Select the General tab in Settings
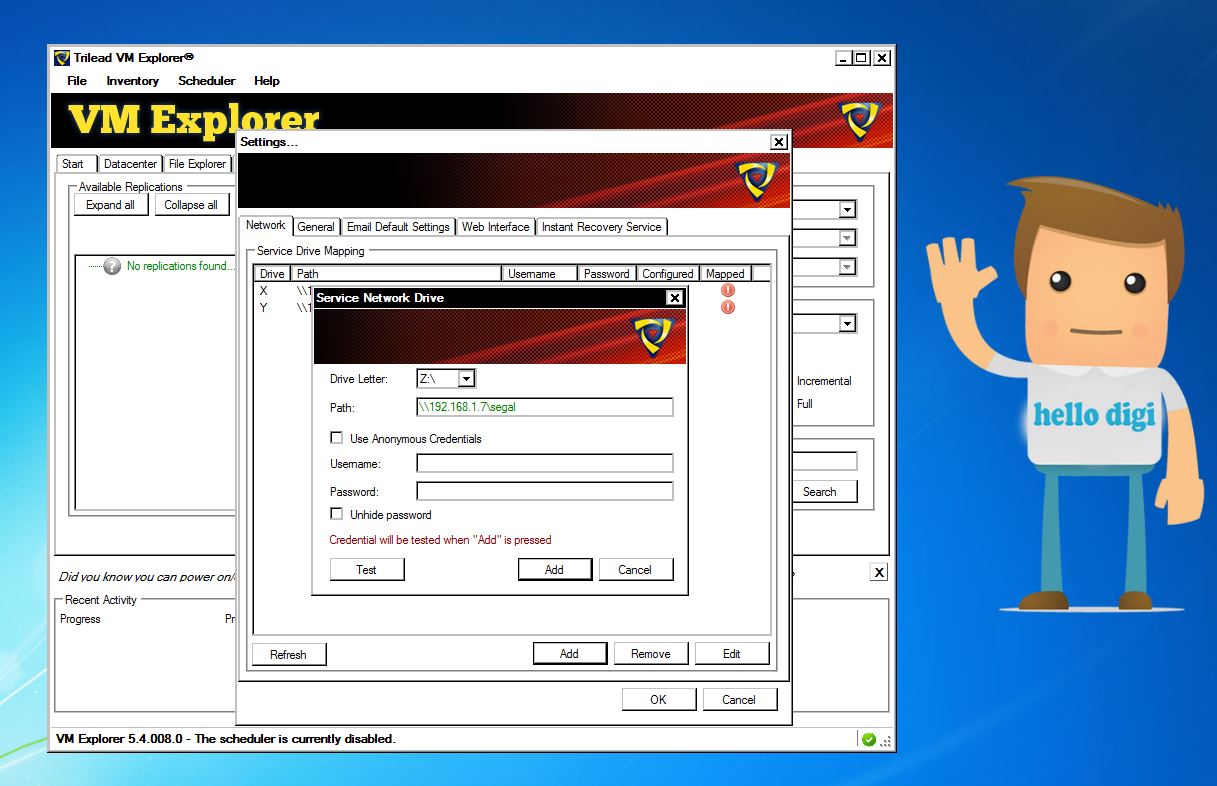The width and height of the screenshot is (1217, 786). point(316,227)
